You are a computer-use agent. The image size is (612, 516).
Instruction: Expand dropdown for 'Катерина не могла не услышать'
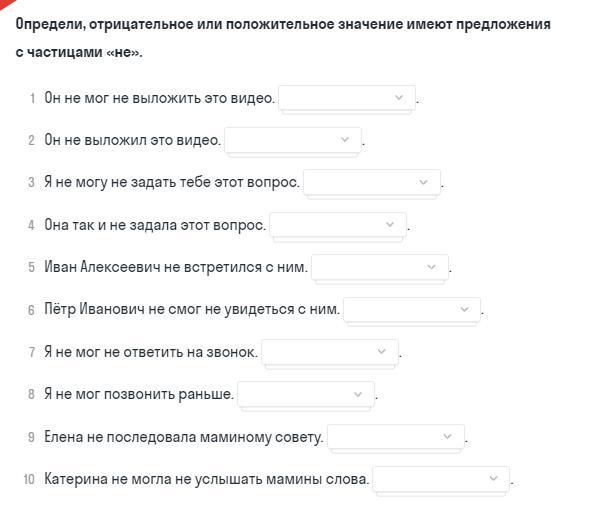coord(440,479)
